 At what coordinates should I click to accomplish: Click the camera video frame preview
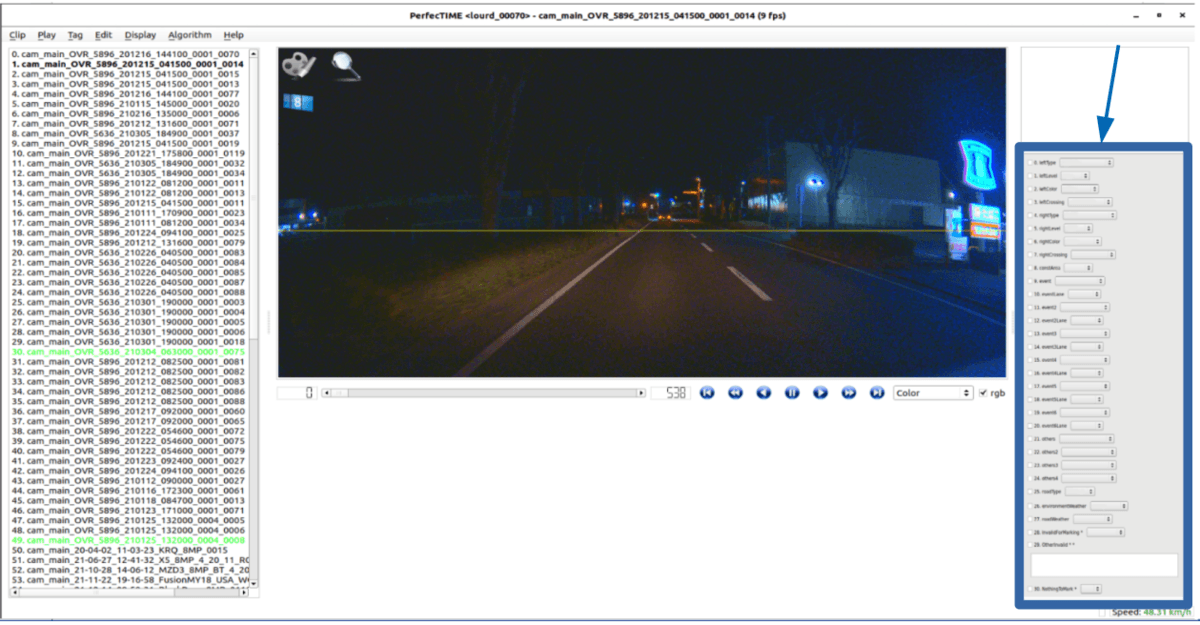pyautogui.click(x=642, y=212)
